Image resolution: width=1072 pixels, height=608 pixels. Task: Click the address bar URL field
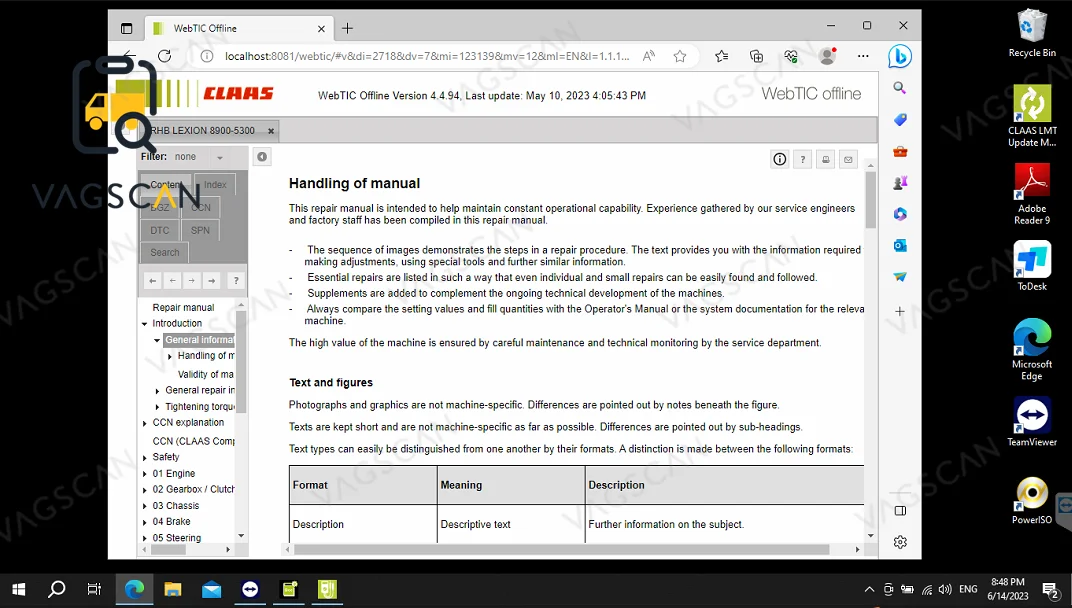pos(427,56)
